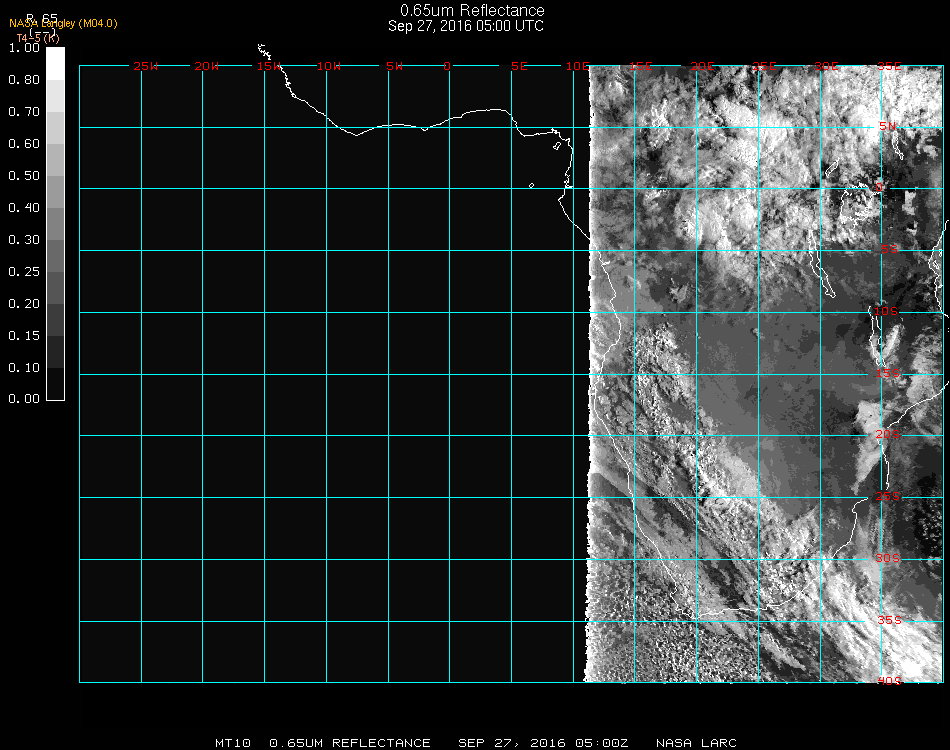950x750 pixels.
Task: Select the 0.20 colorbar scale label
Action: click(24, 304)
